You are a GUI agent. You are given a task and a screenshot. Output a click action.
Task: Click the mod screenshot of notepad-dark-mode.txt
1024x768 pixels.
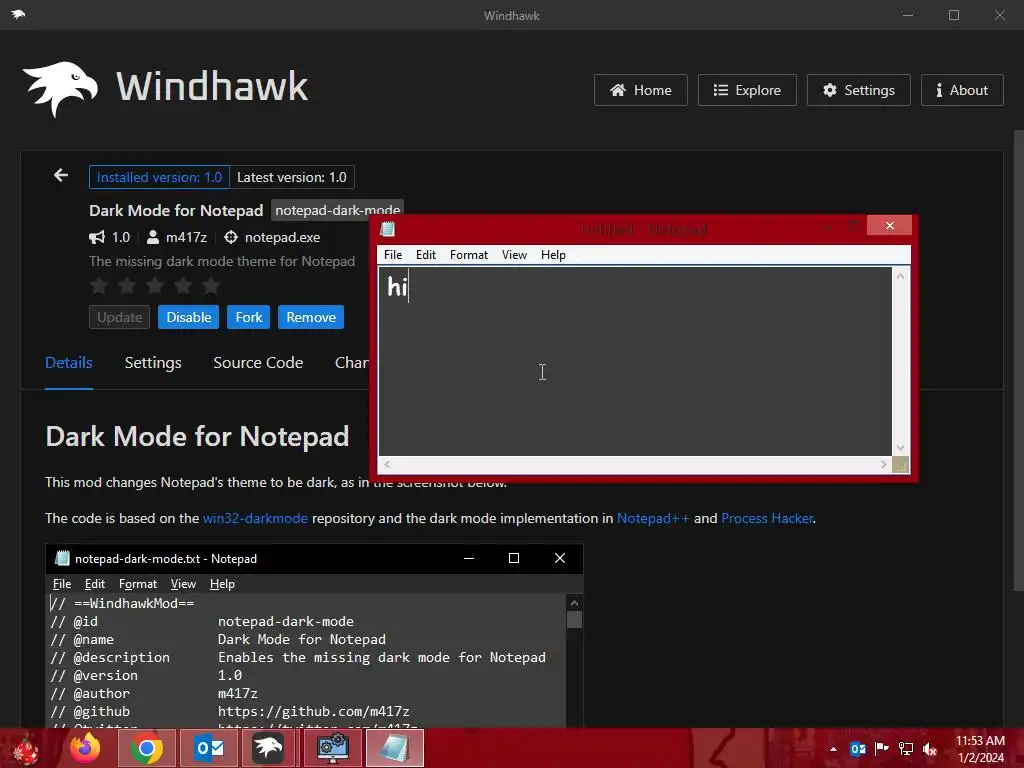(314, 636)
